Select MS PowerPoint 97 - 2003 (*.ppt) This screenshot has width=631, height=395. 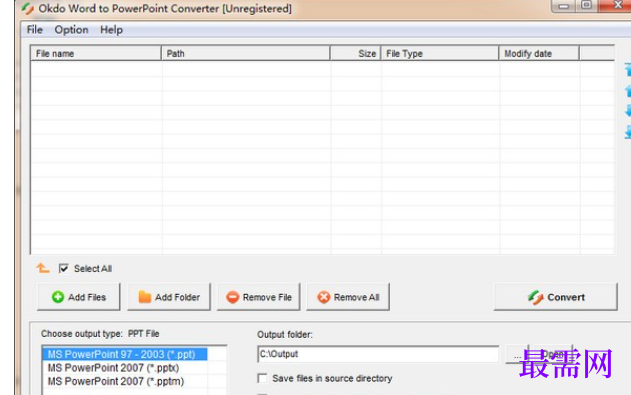coord(125,354)
